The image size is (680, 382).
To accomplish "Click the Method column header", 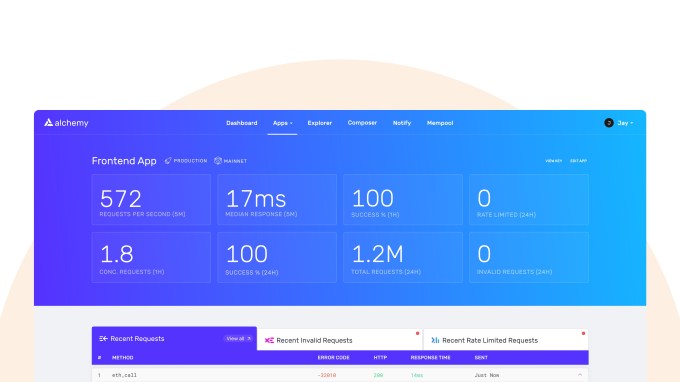I will tap(122, 358).
